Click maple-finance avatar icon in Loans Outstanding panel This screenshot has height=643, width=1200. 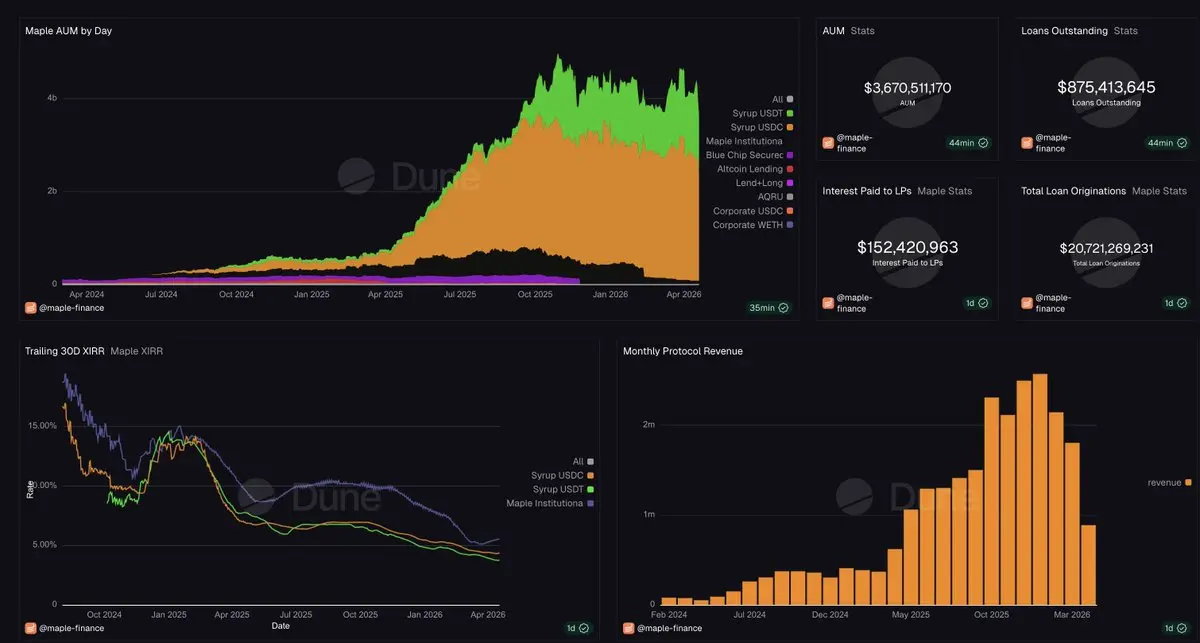coord(1027,143)
